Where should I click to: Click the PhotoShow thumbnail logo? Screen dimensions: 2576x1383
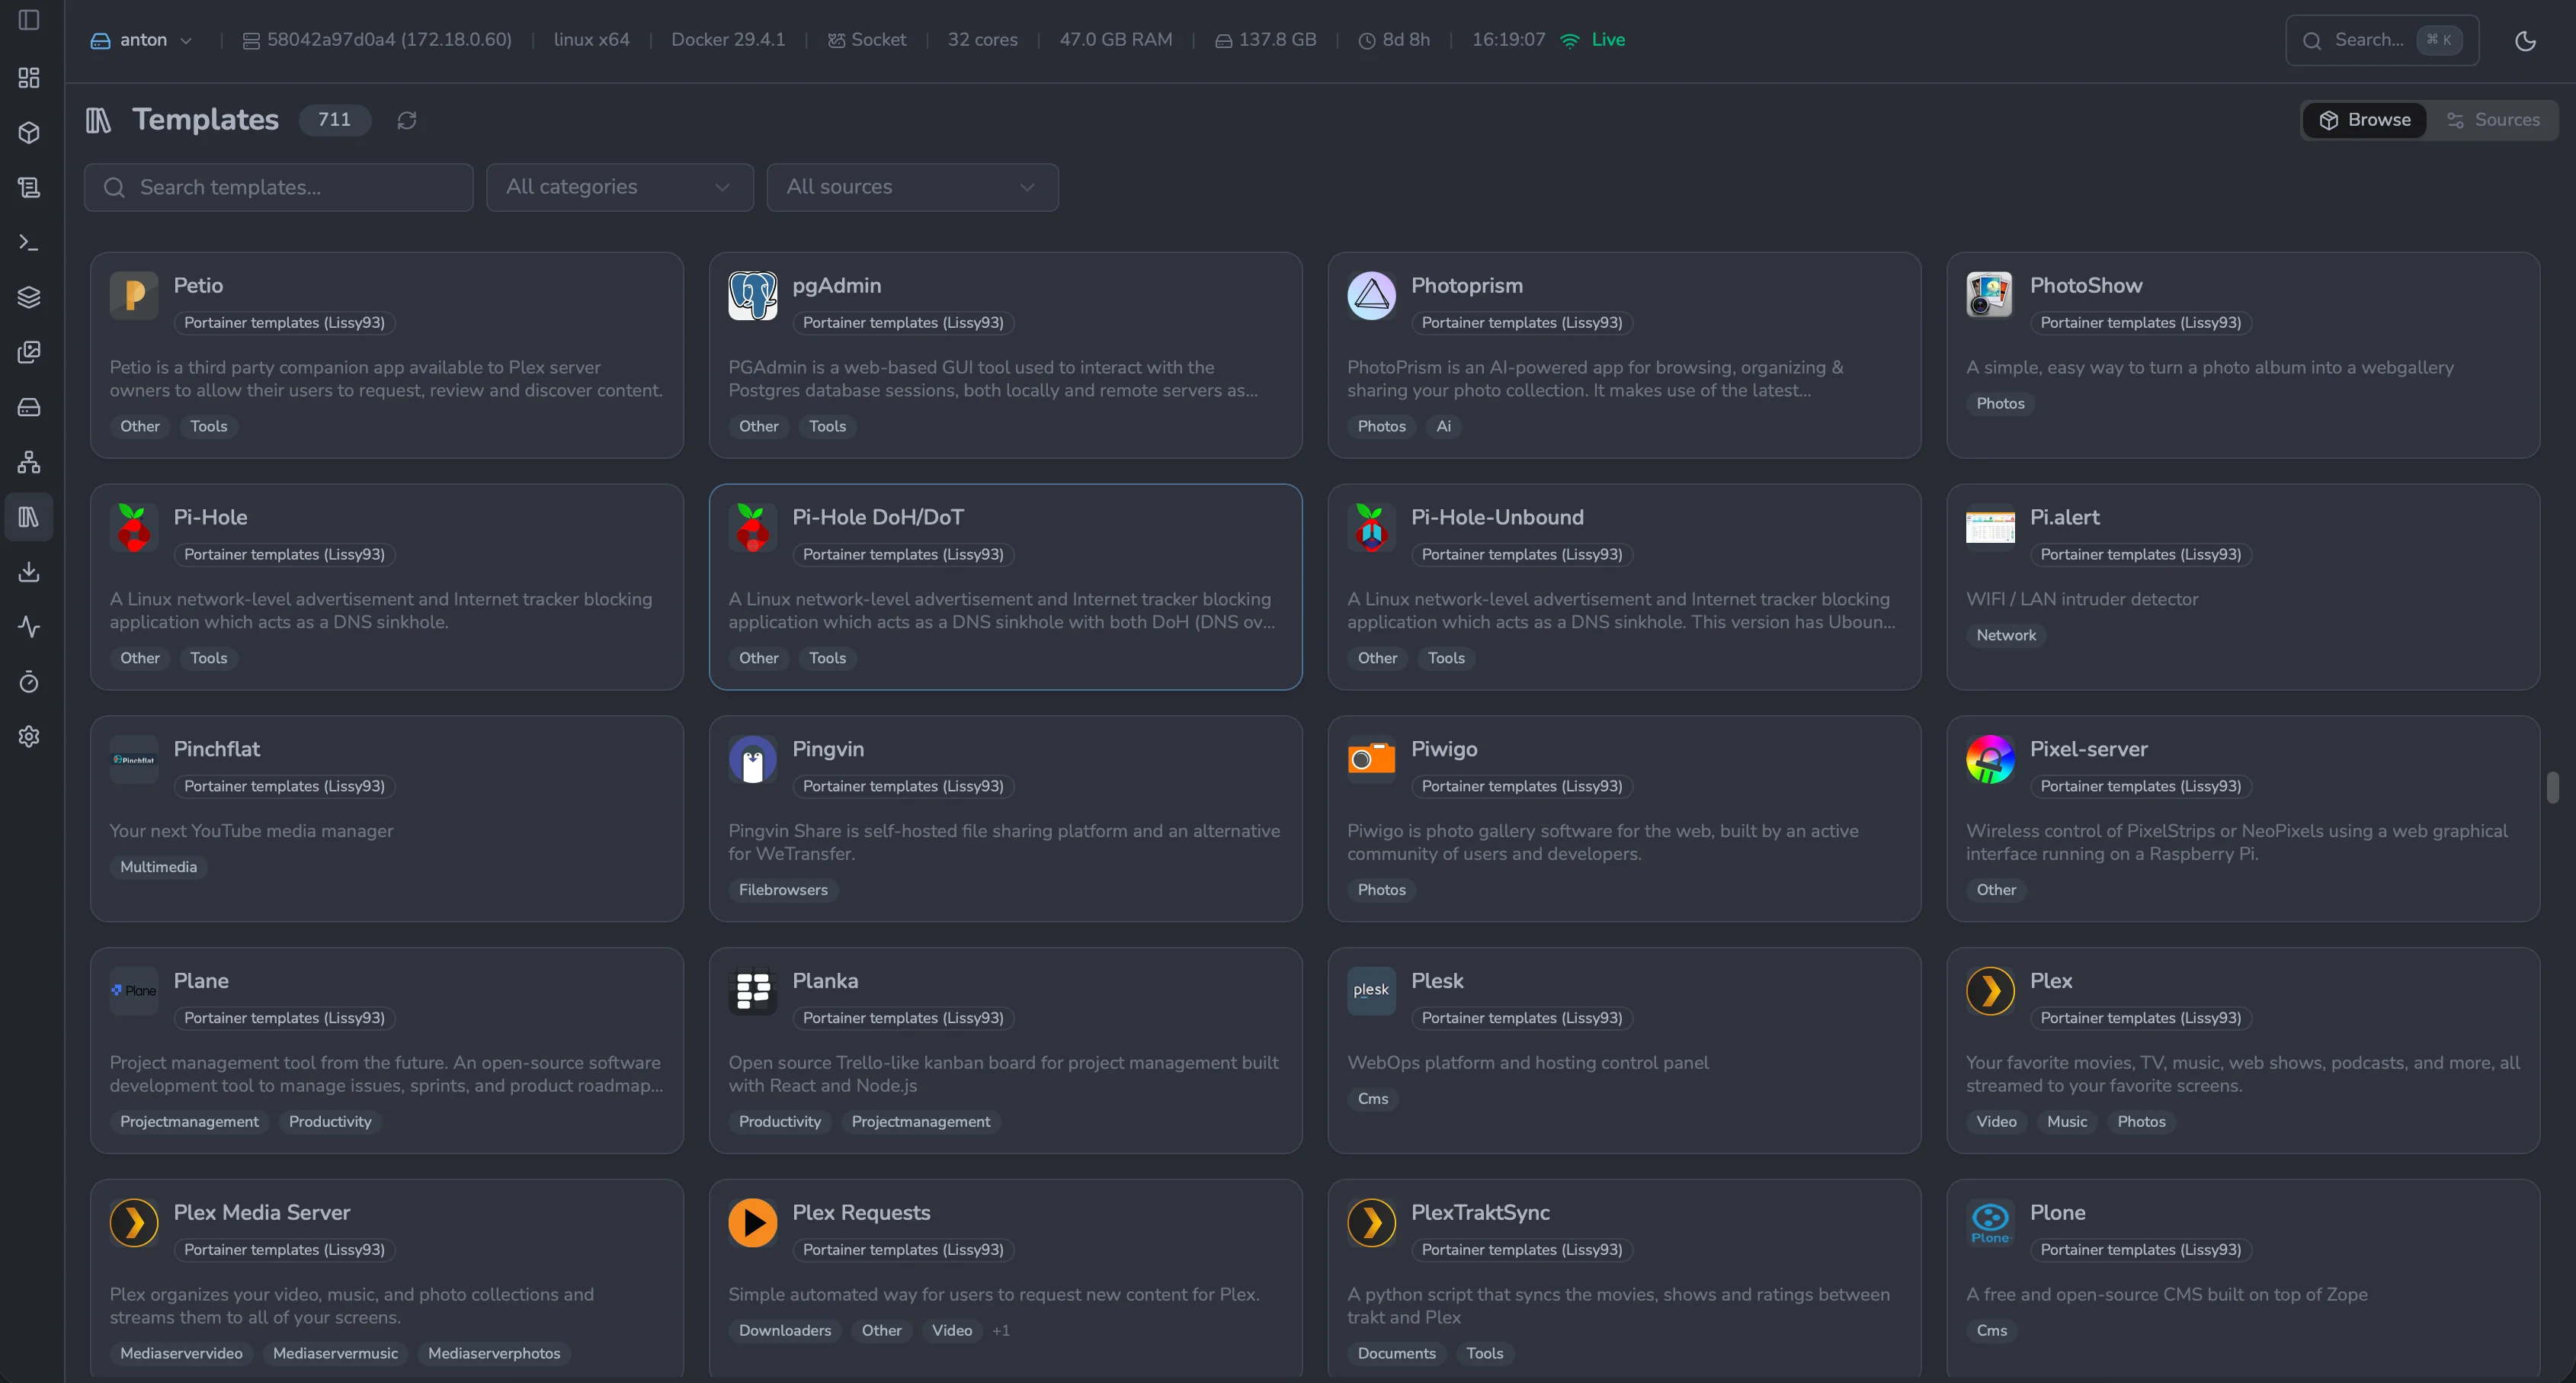1990,296
